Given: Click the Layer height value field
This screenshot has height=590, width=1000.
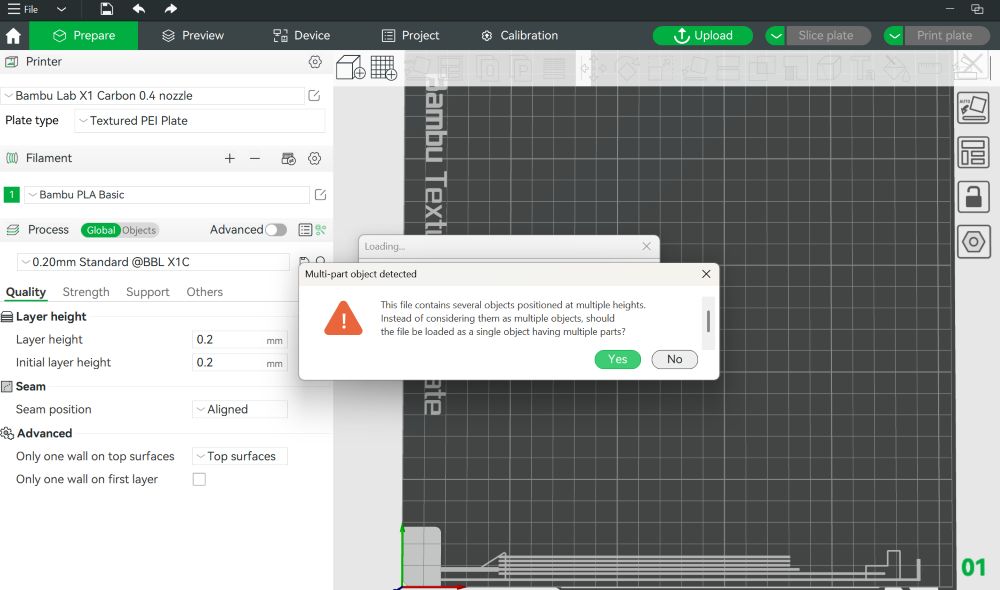Looking at the screenshot, I should point(239,340).
